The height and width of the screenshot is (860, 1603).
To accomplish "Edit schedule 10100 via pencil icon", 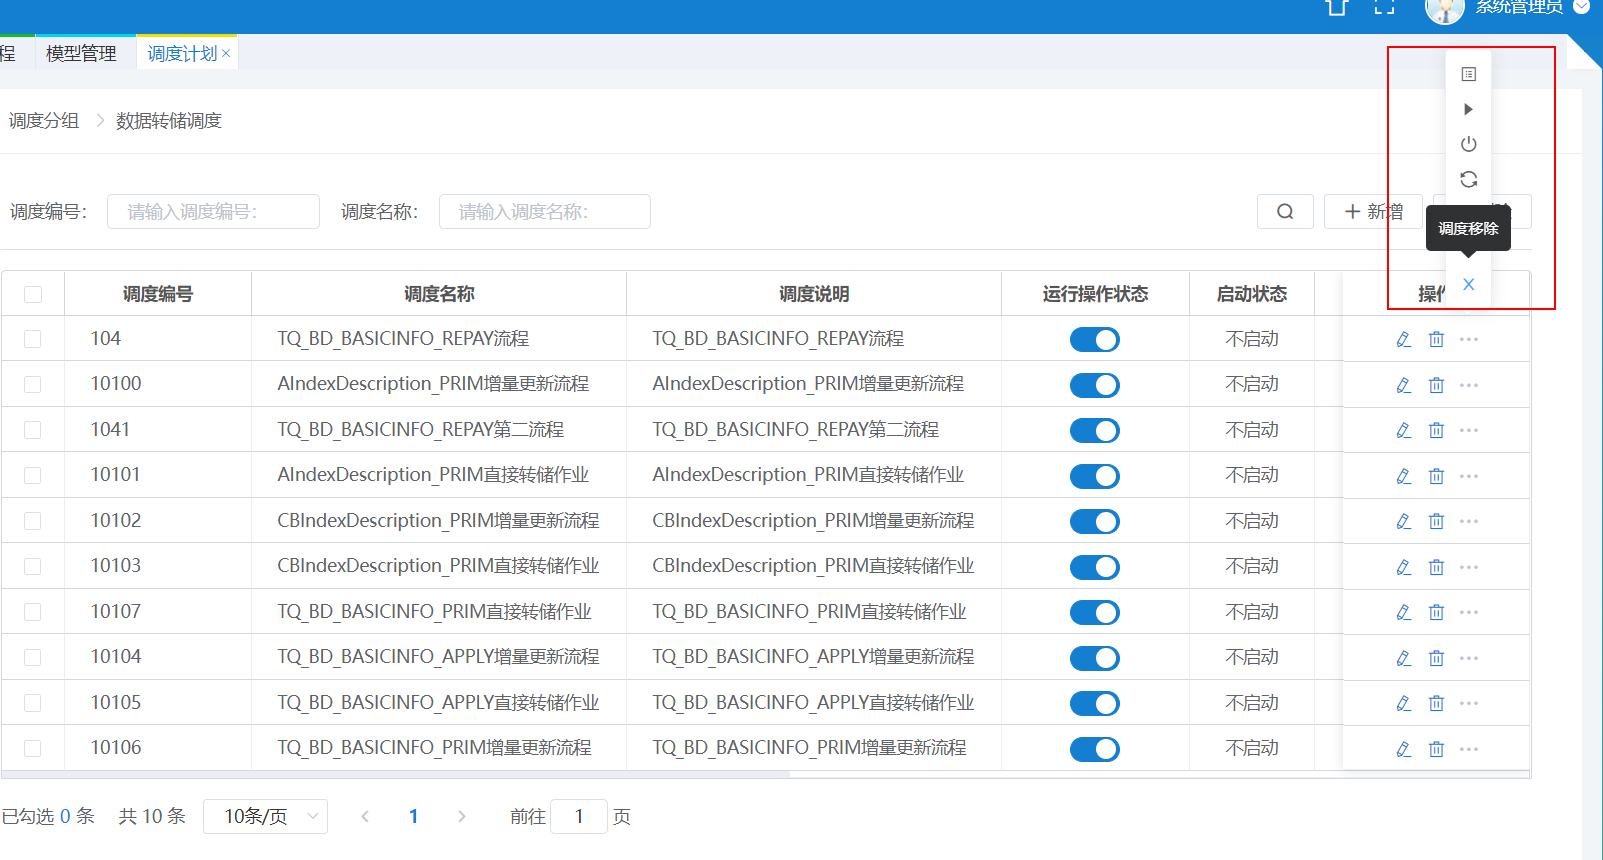I will point(1404,385).
